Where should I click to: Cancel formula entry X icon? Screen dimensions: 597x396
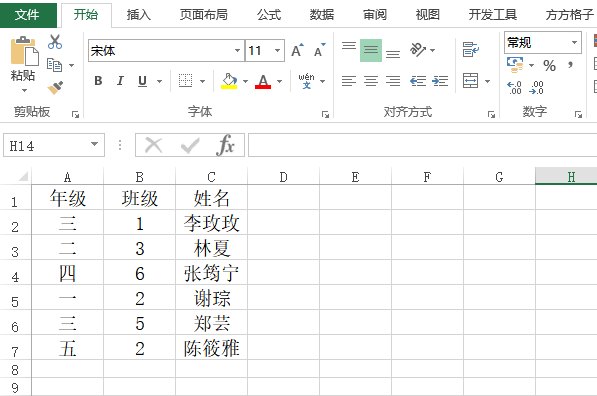coord(154,145)
